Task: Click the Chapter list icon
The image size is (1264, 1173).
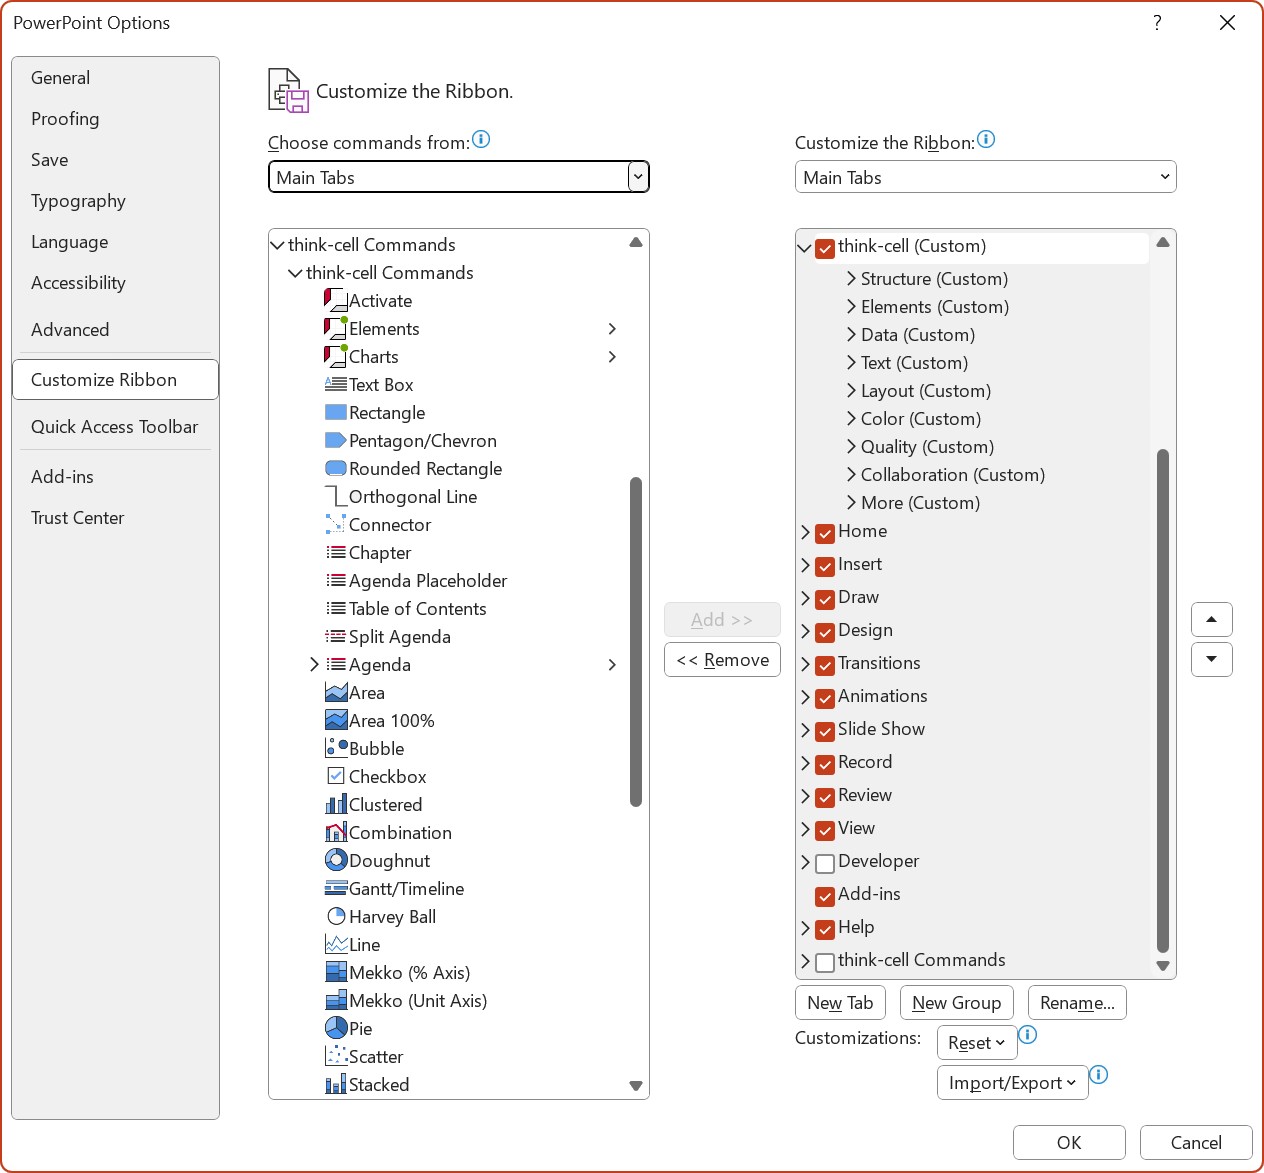Action: pyautogui.click(x=335, y=552)
